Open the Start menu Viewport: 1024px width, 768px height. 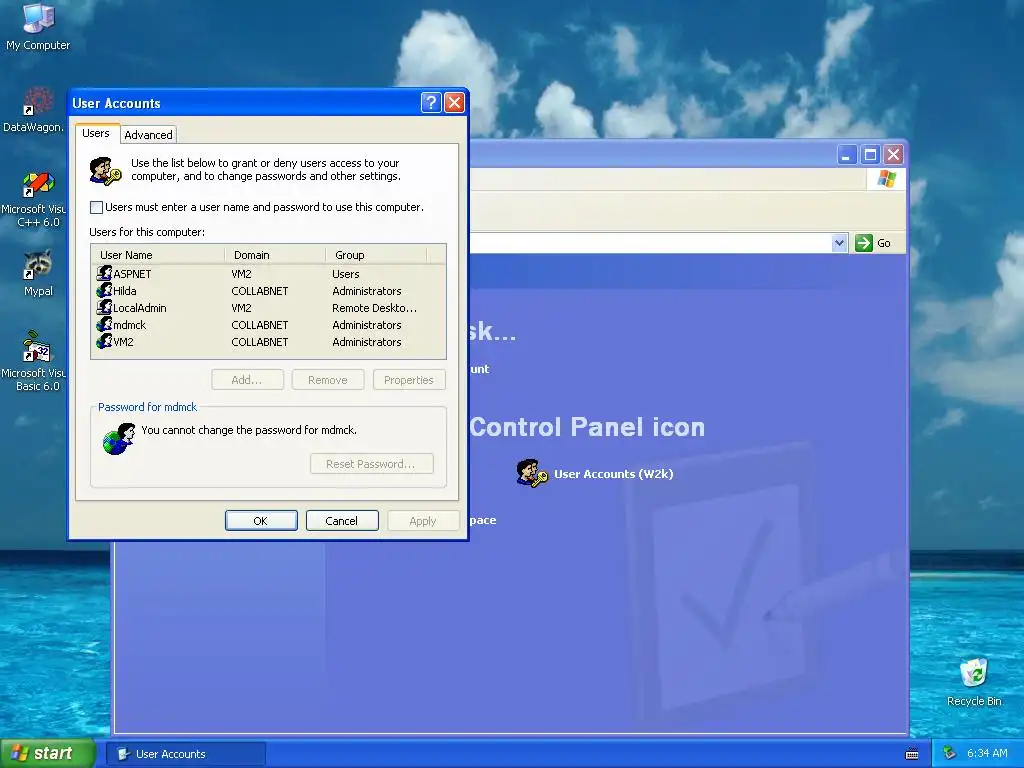[47, 754]
